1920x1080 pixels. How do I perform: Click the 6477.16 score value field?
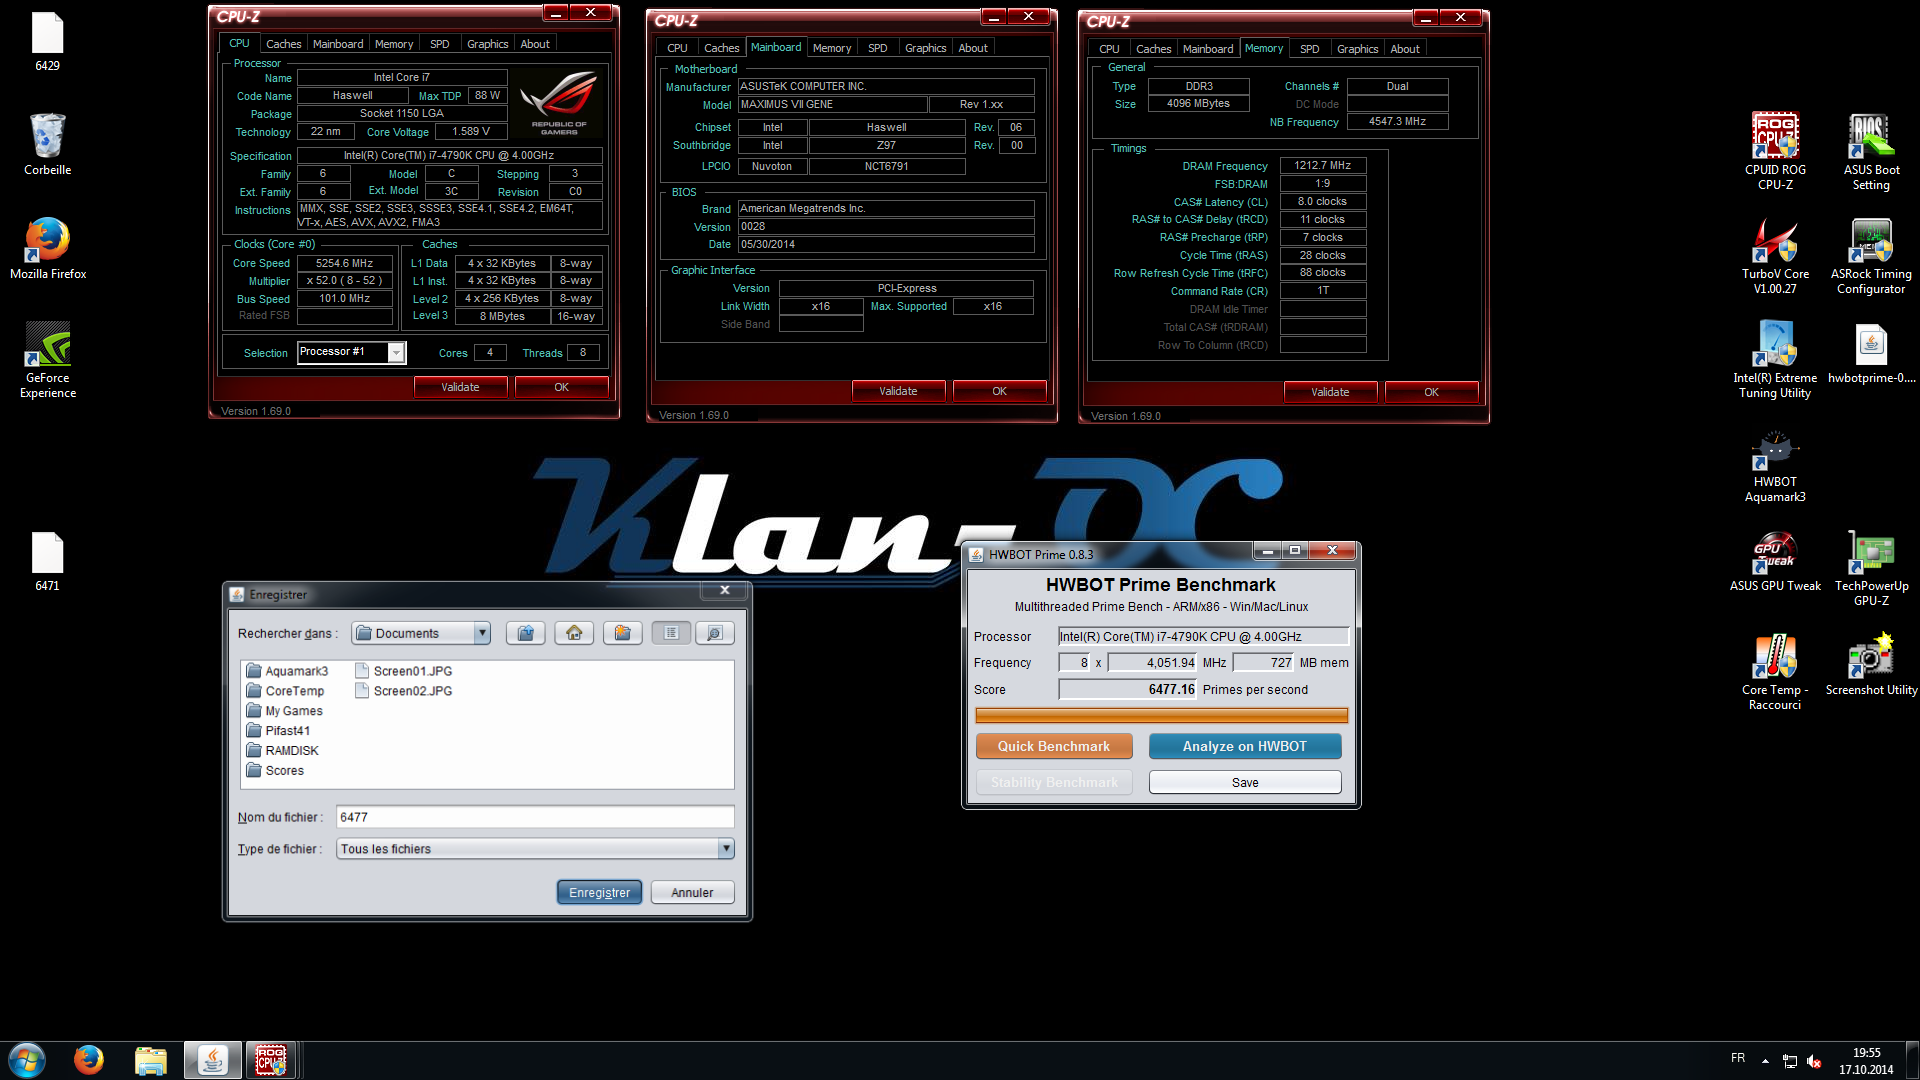pos(1128,689)
